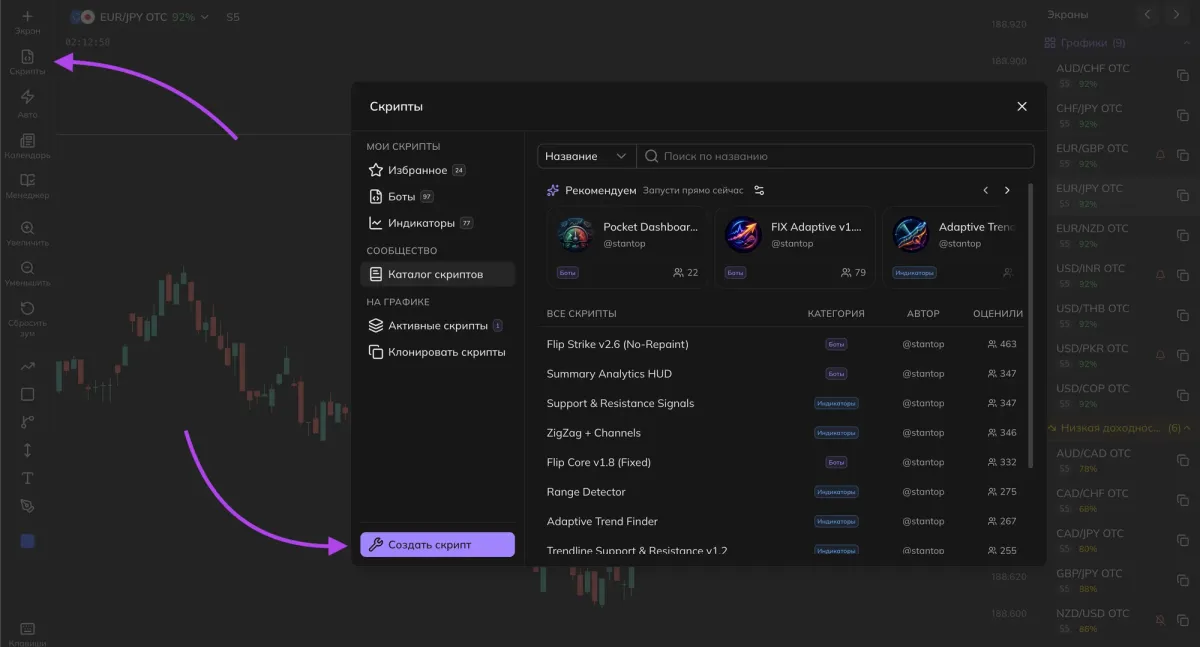Close the Скрипты dialog
This screenshot has width=1200, height=647.
[x=1022, y=106]
